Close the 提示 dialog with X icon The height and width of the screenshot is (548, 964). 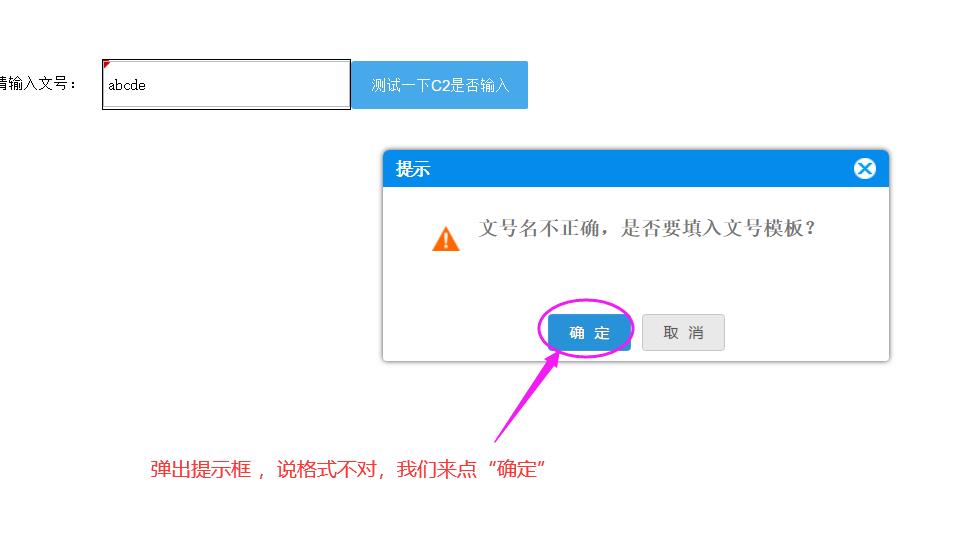pos(864,168)
